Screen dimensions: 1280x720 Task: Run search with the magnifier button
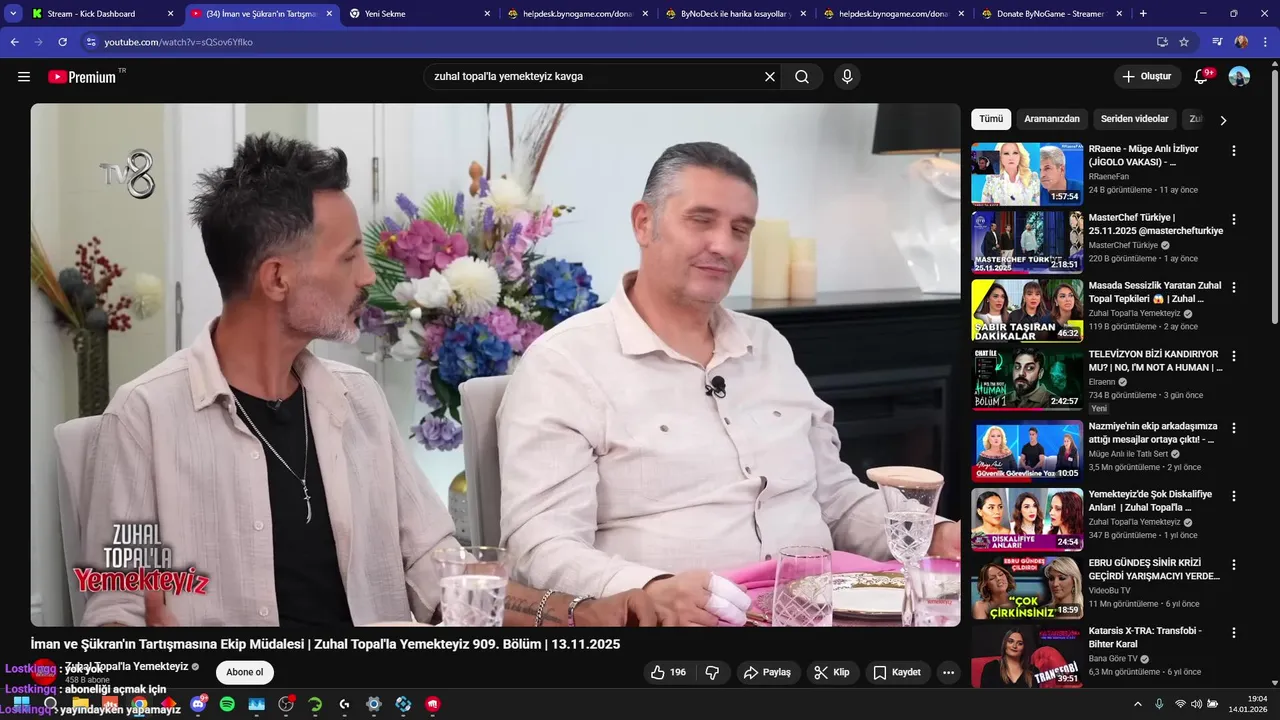(802, 77)
